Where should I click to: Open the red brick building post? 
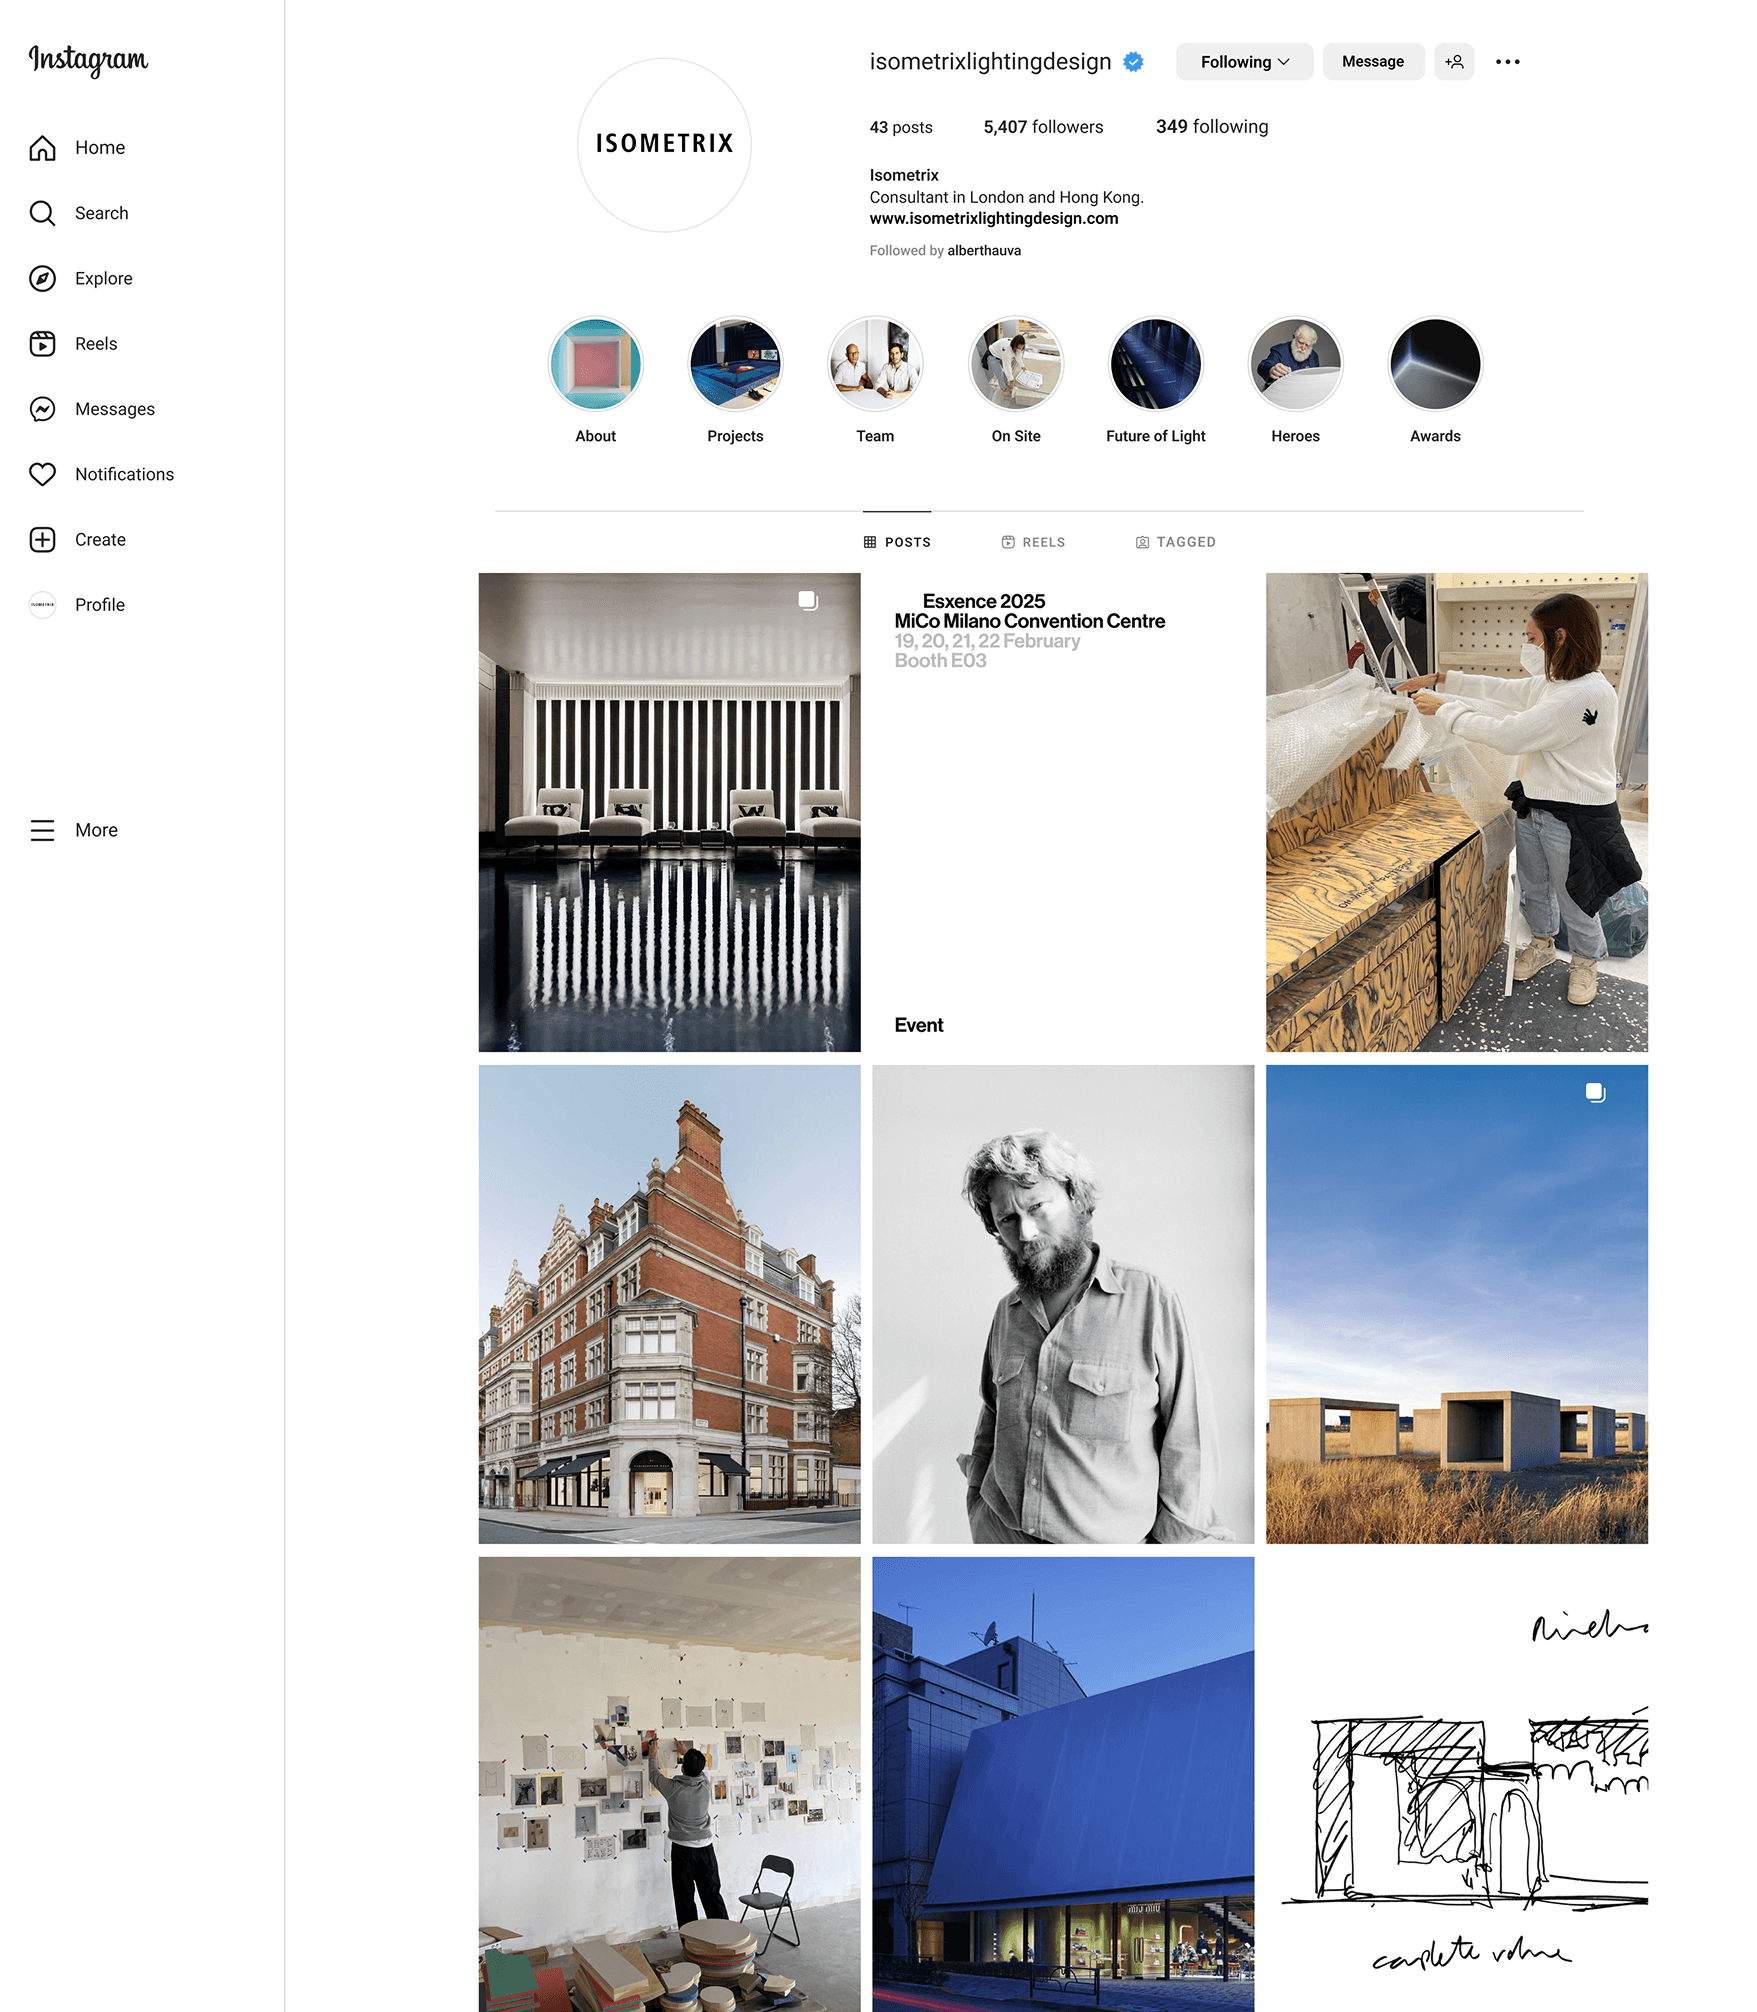669,1304
